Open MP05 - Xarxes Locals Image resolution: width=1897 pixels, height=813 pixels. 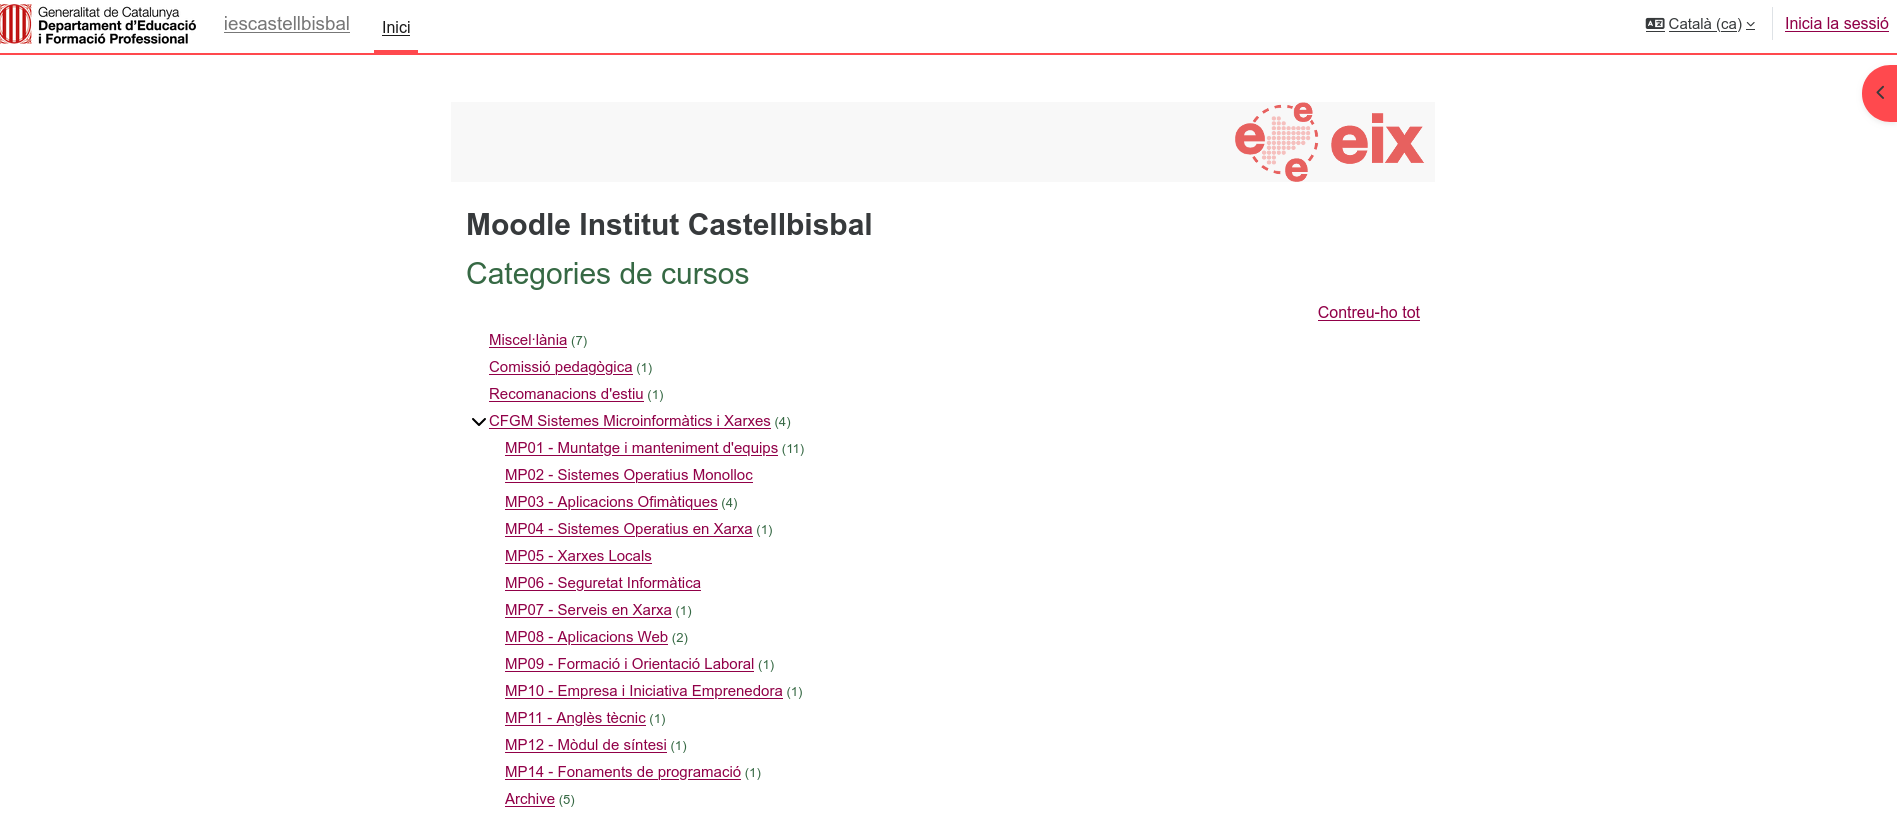click(578, 556)
